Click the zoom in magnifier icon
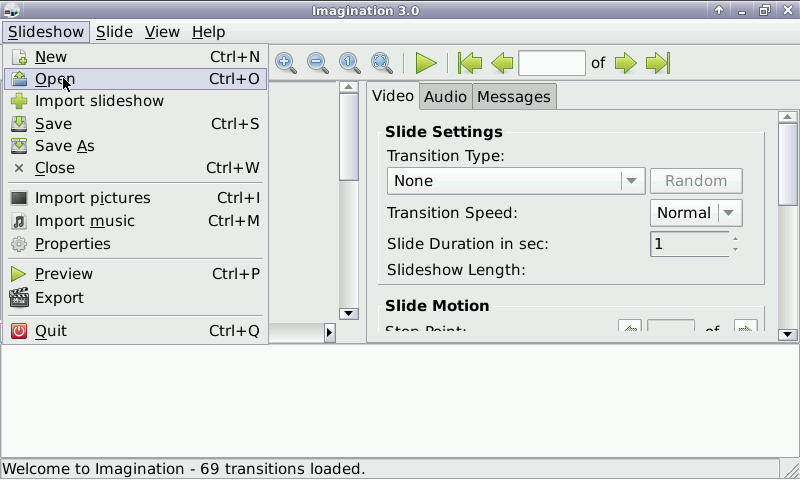Screen dimensions: 800x480 [x=286, y=63]
